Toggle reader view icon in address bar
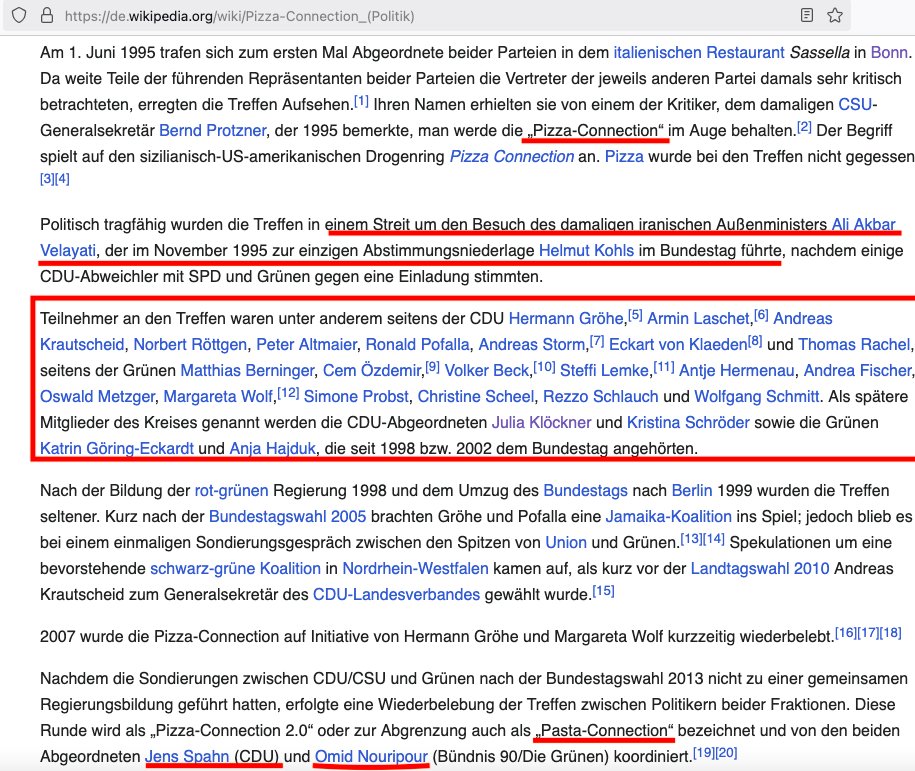This screenshot has height=771, width=915. point(807,15)
